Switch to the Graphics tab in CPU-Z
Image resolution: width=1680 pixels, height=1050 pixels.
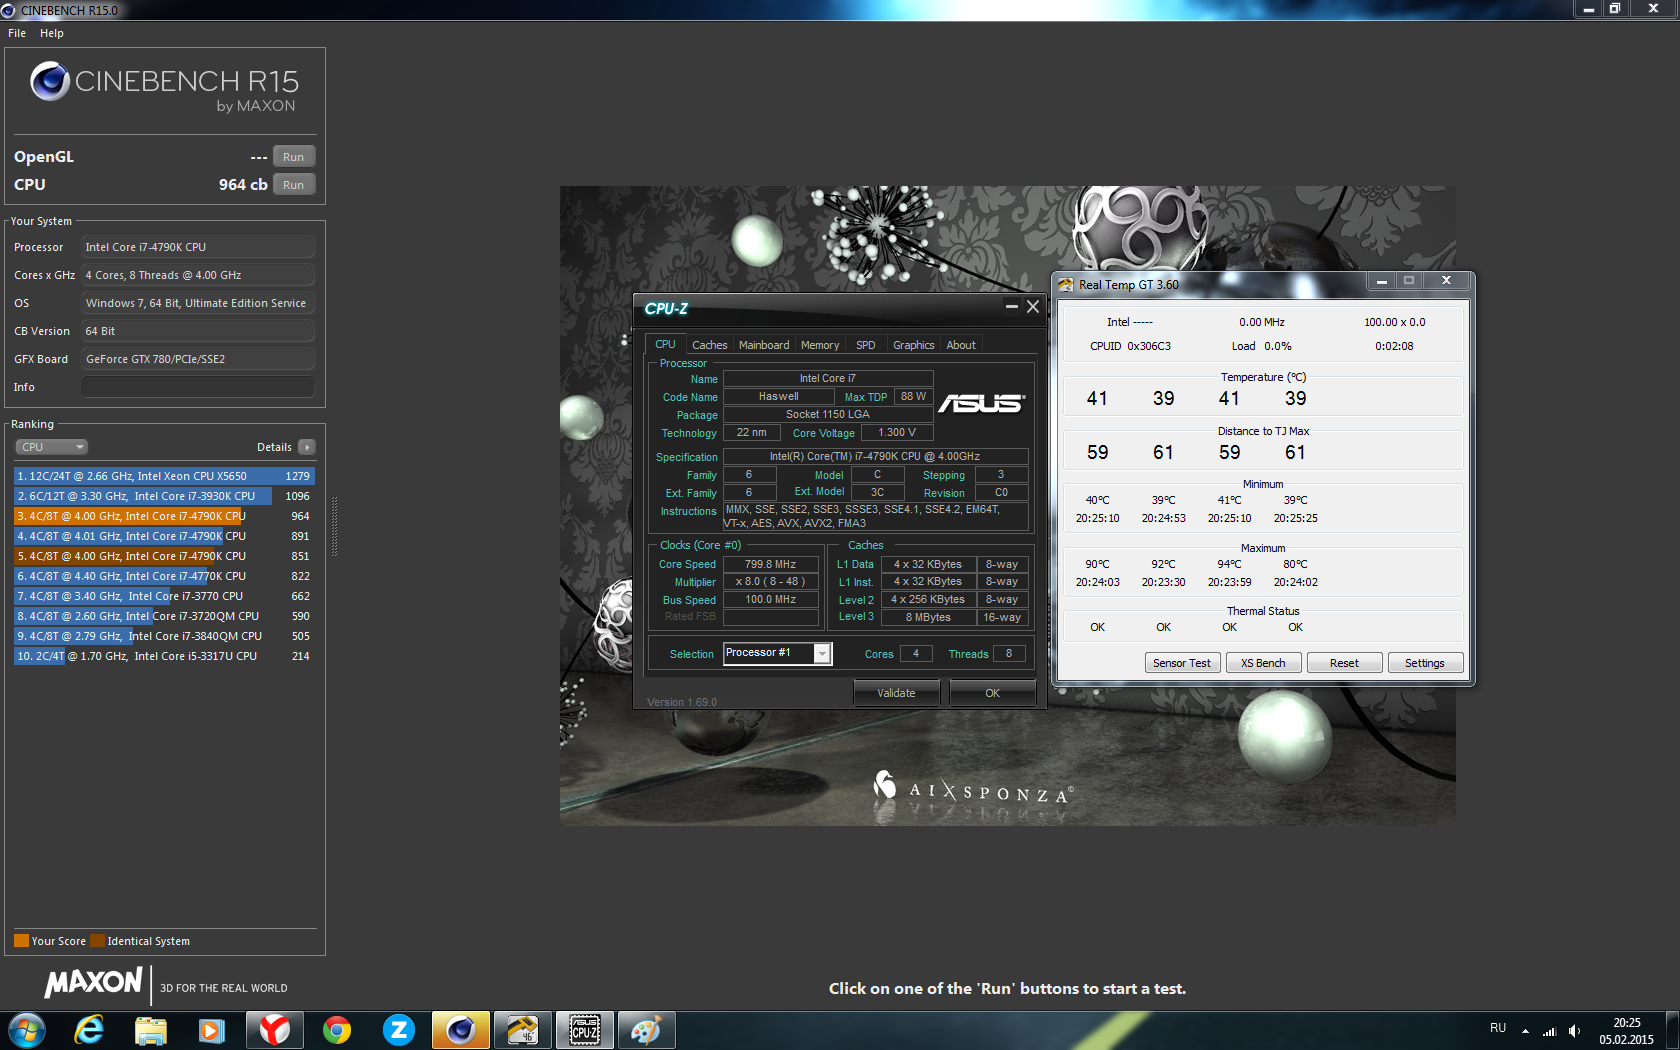click(914, 345)
